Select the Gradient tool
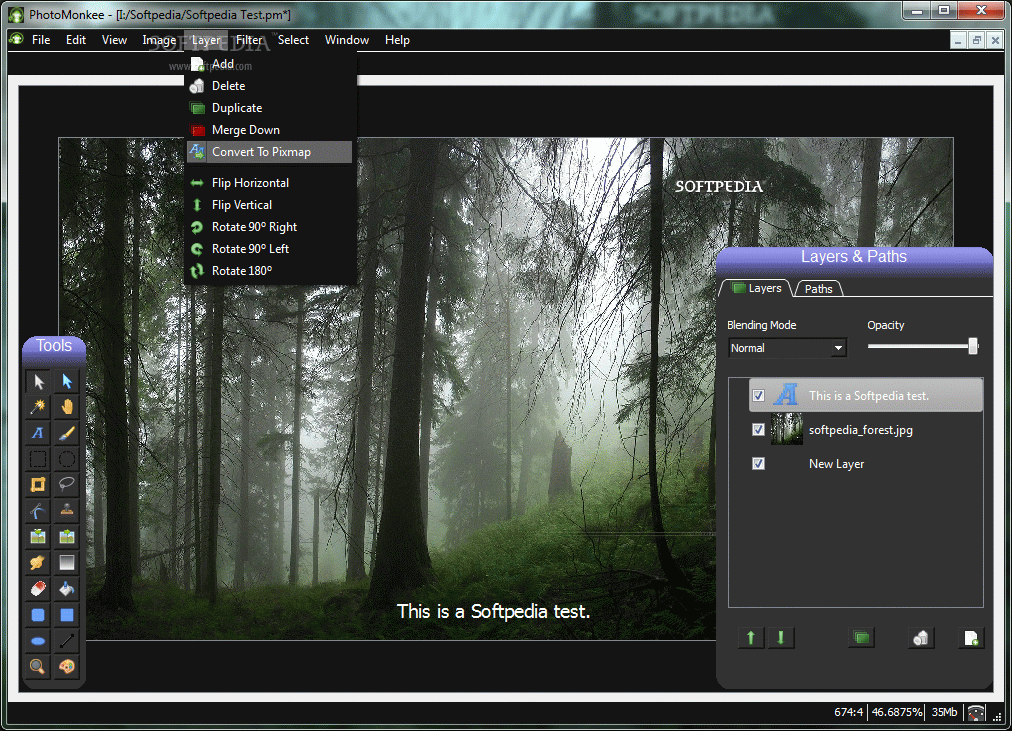 tap(66, 563)
